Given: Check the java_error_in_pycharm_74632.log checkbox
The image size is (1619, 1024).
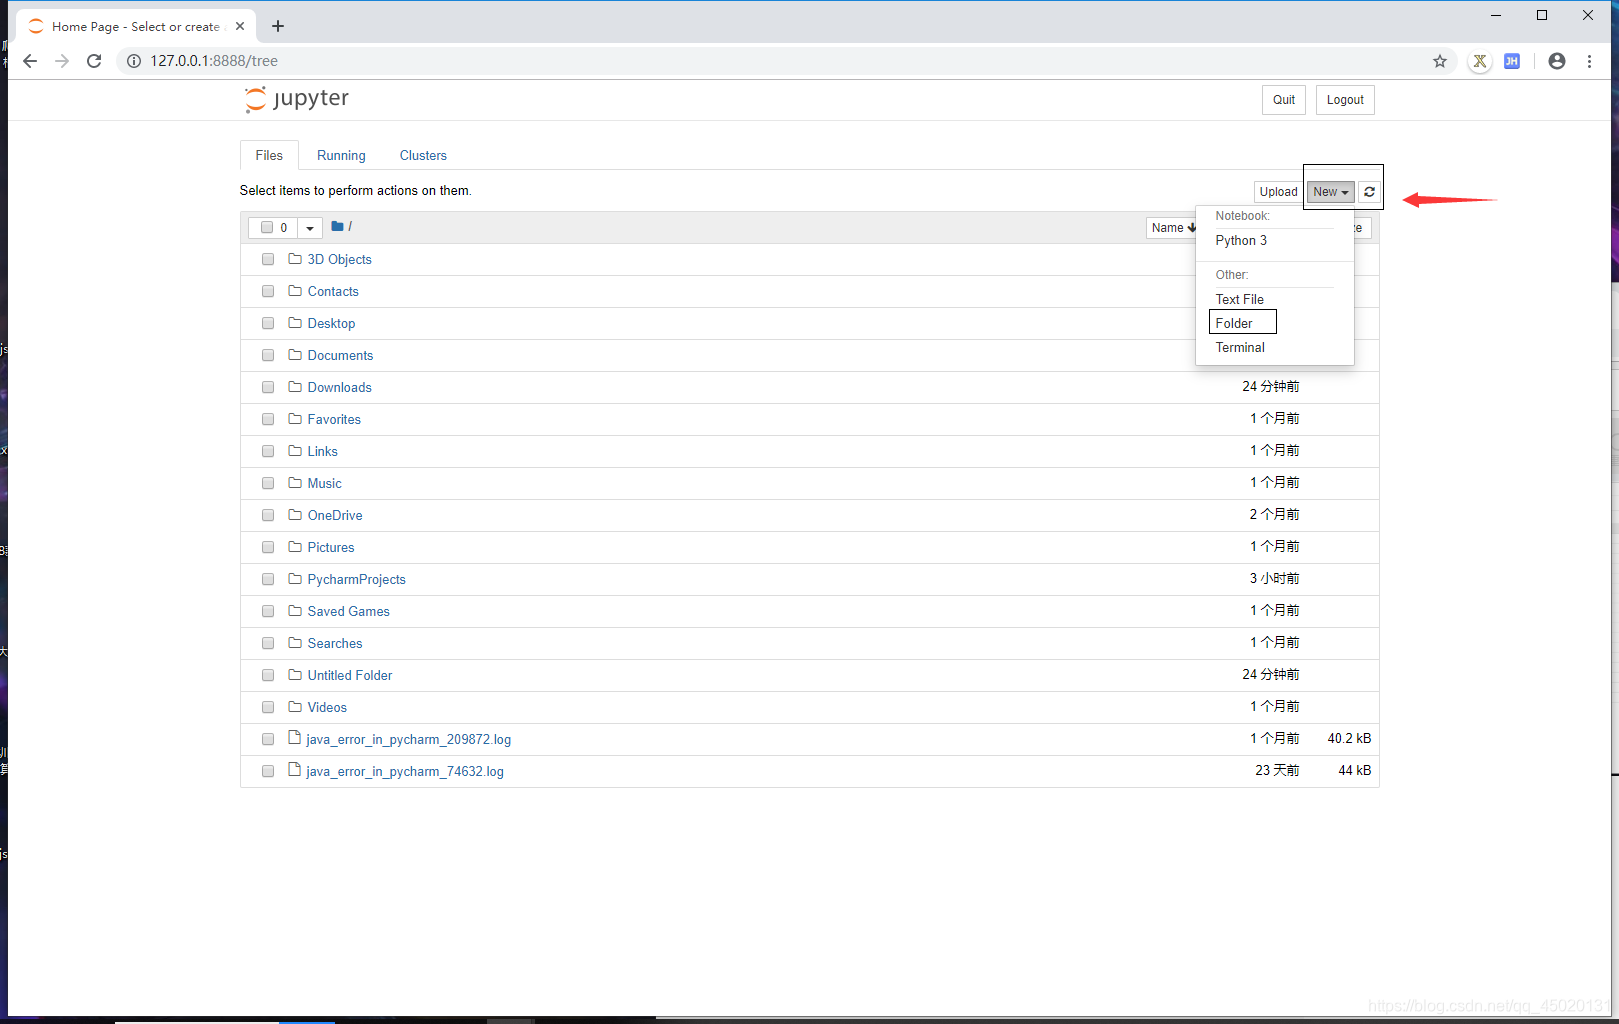Looking at the screenshot, I should 268,771.
